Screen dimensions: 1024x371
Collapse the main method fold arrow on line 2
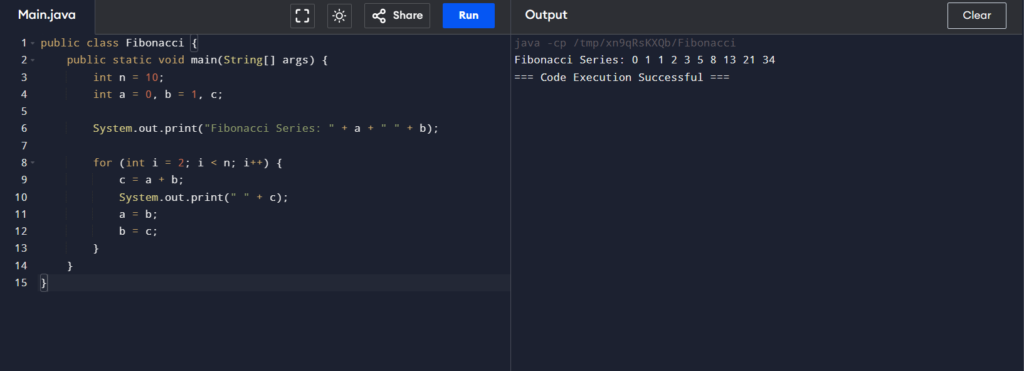click(x=32, y=60)
